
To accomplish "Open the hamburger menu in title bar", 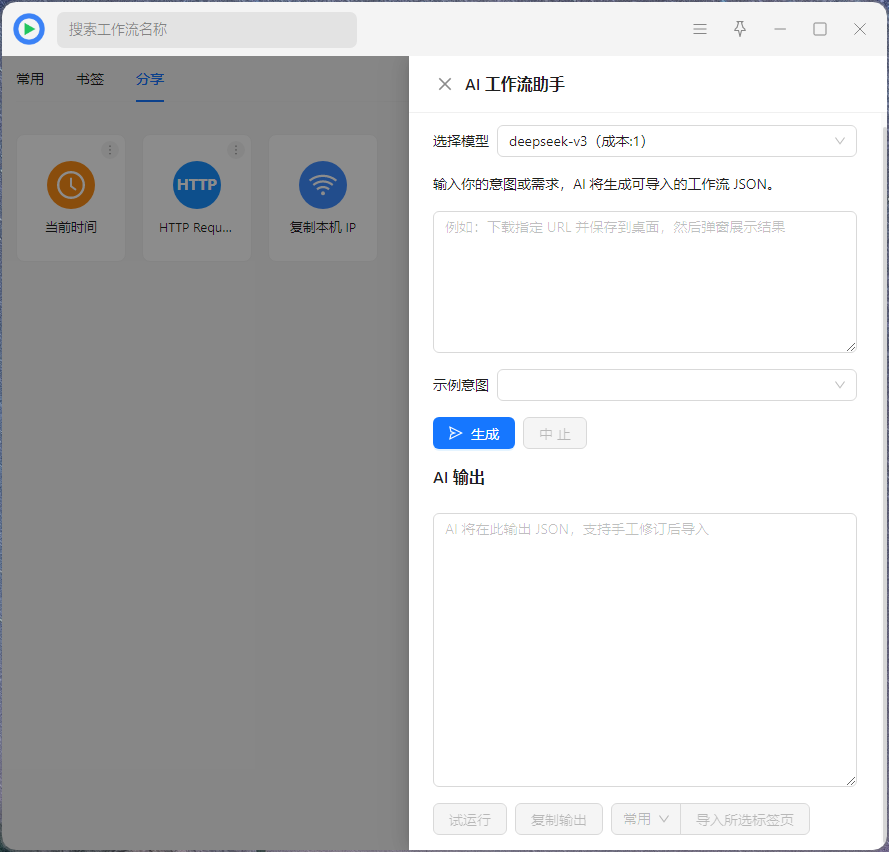I will [700, 29].
